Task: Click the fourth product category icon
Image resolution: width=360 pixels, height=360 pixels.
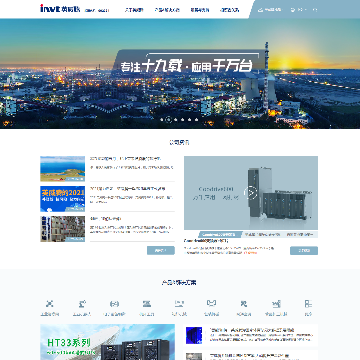Action: (147, 304)
